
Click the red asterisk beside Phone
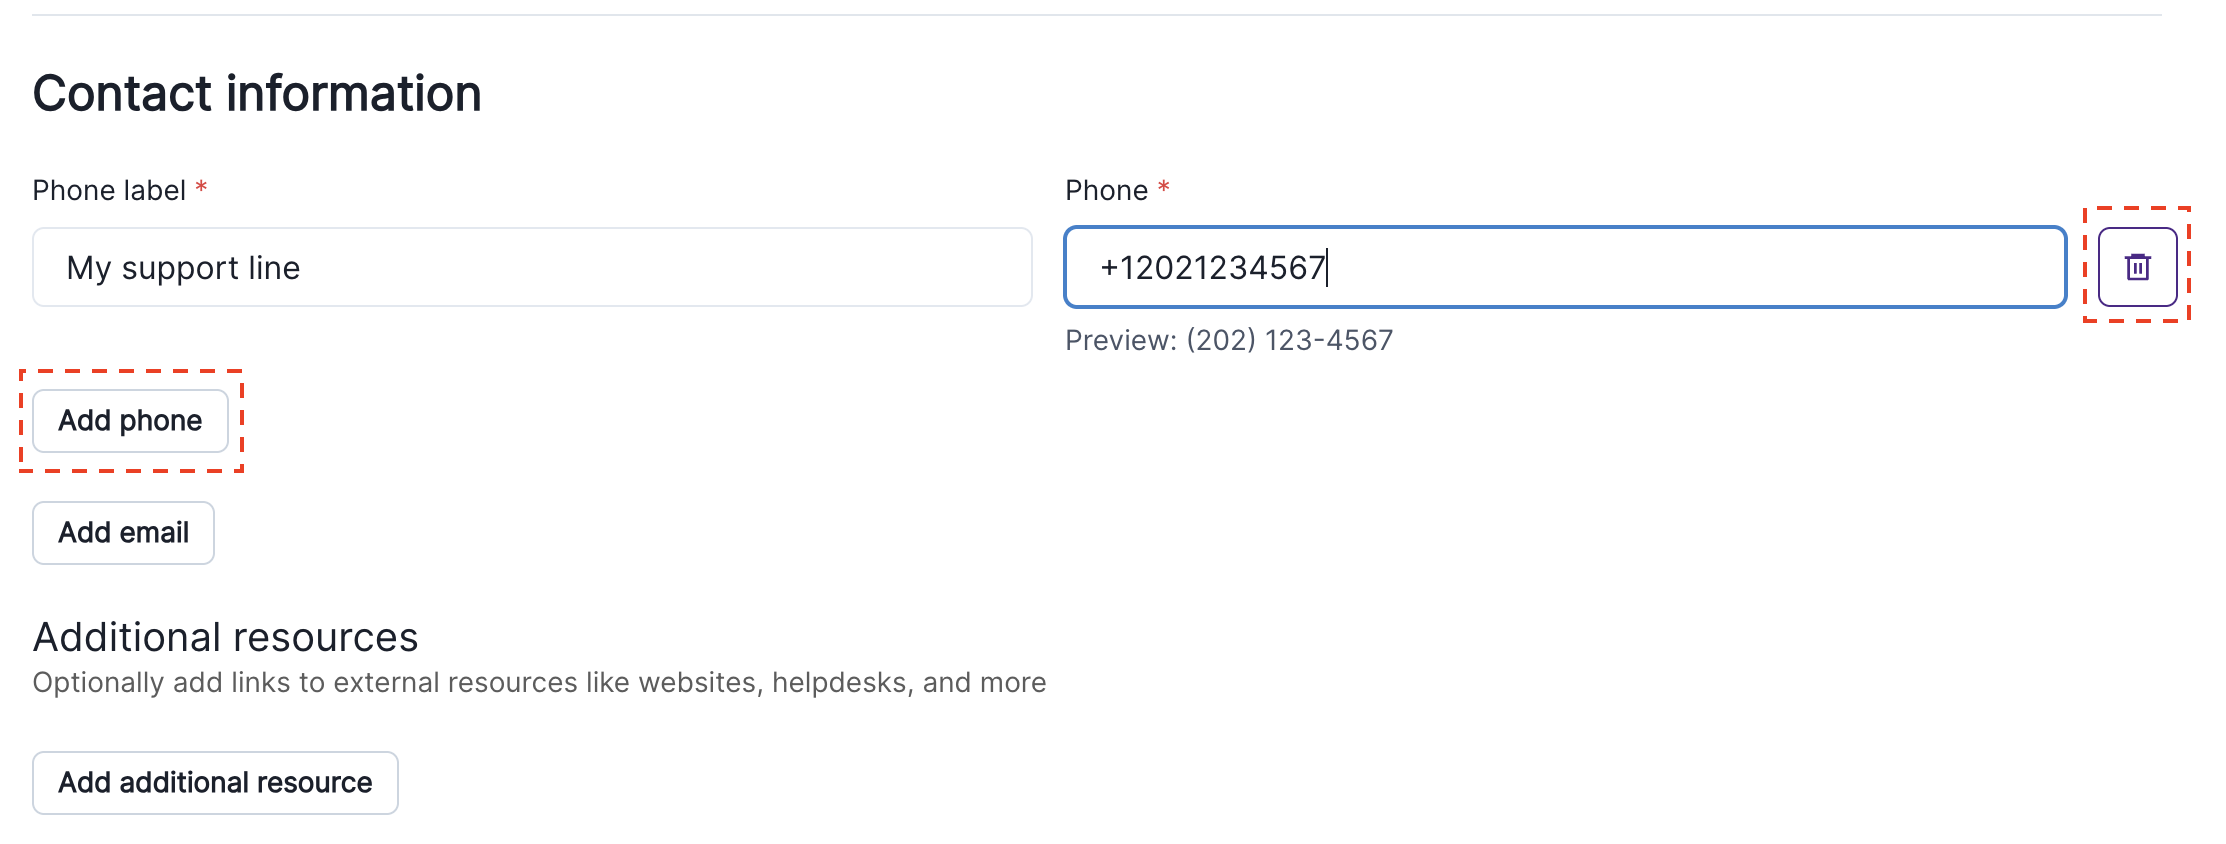[x=1163, y=187]
